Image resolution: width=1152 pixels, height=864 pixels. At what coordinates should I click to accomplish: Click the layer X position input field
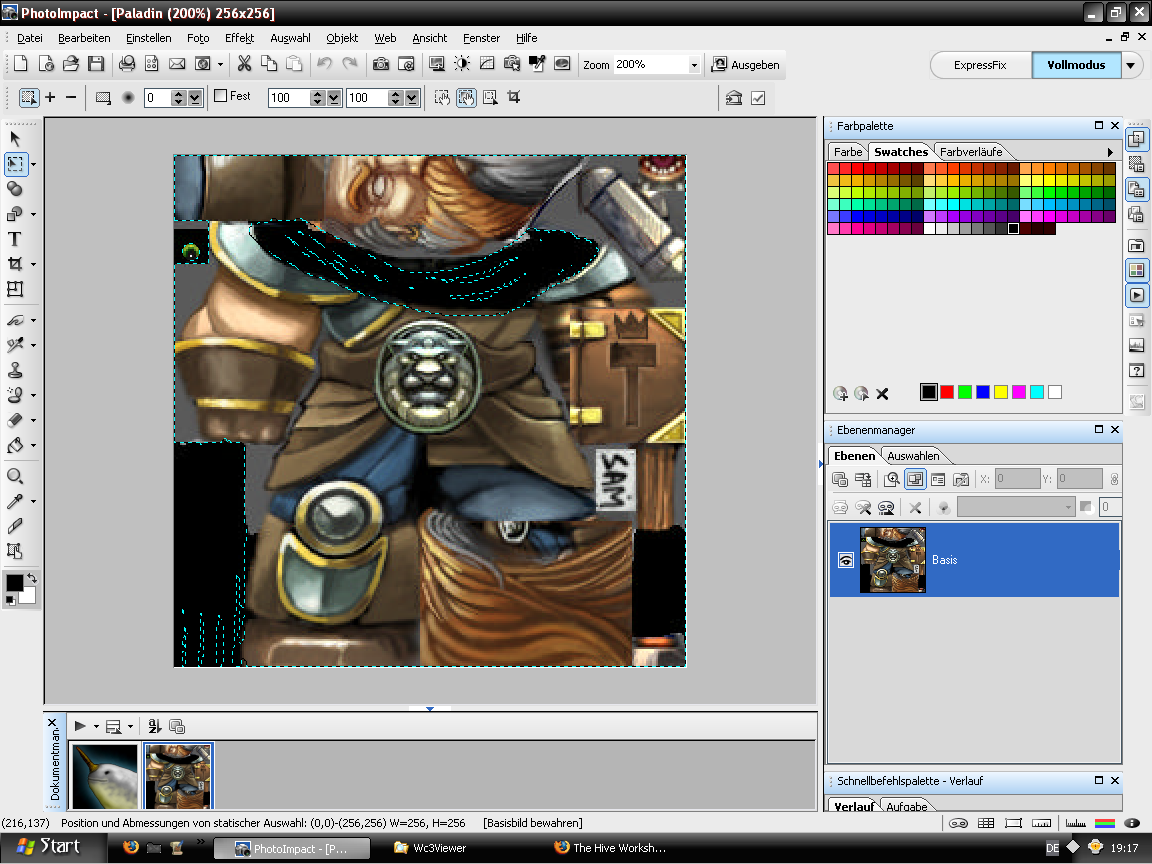[1016, 479]
